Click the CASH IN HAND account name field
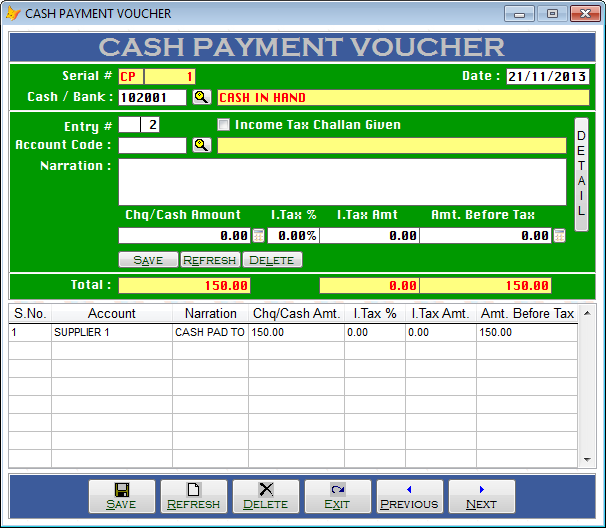 (403, 97)
